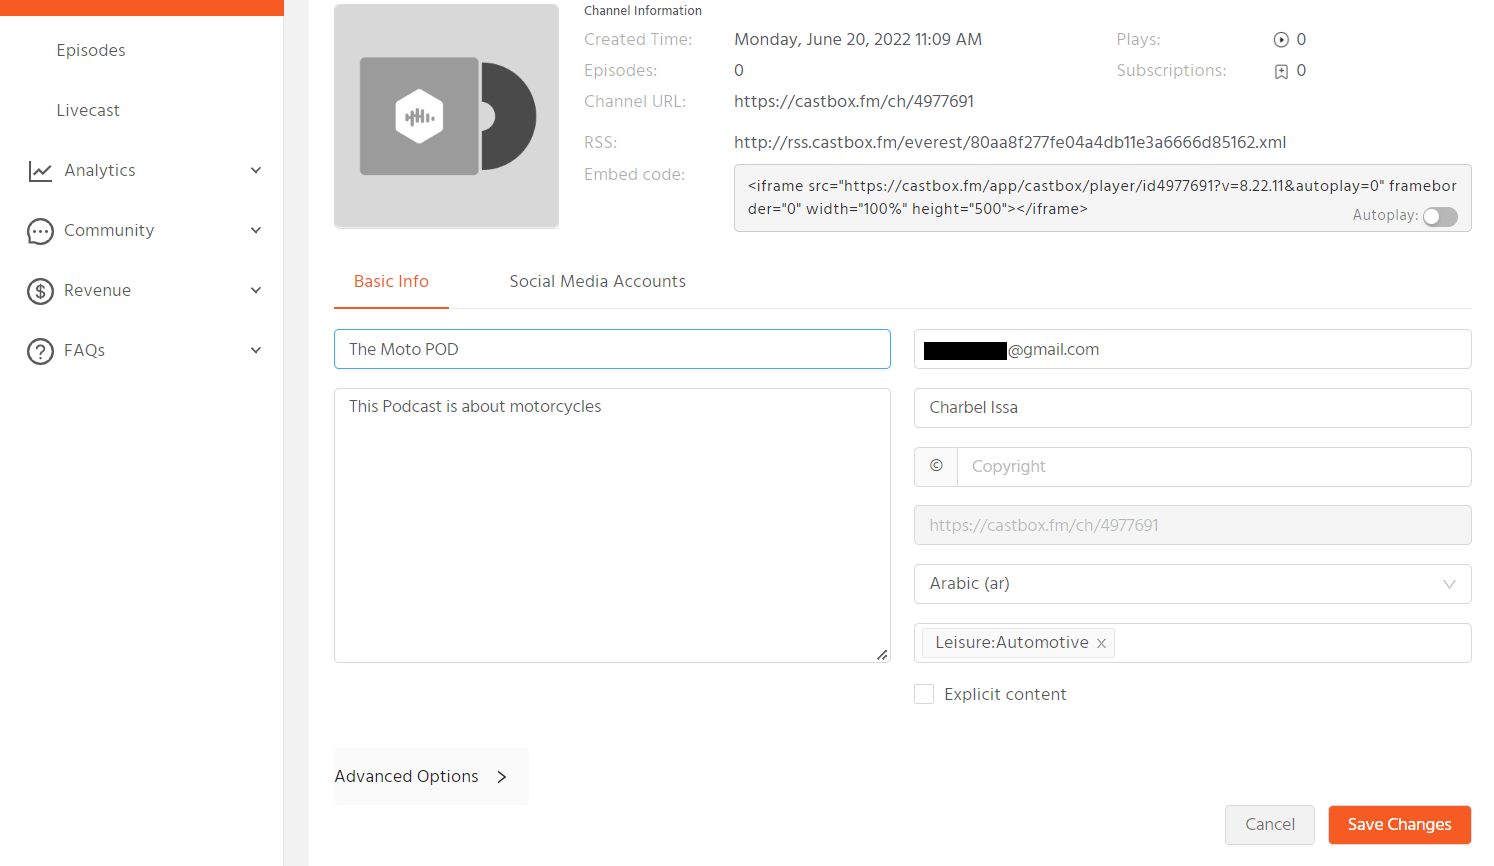Click the email input field
This screenshot has width=1494, height=866.
pos(1192,349)
